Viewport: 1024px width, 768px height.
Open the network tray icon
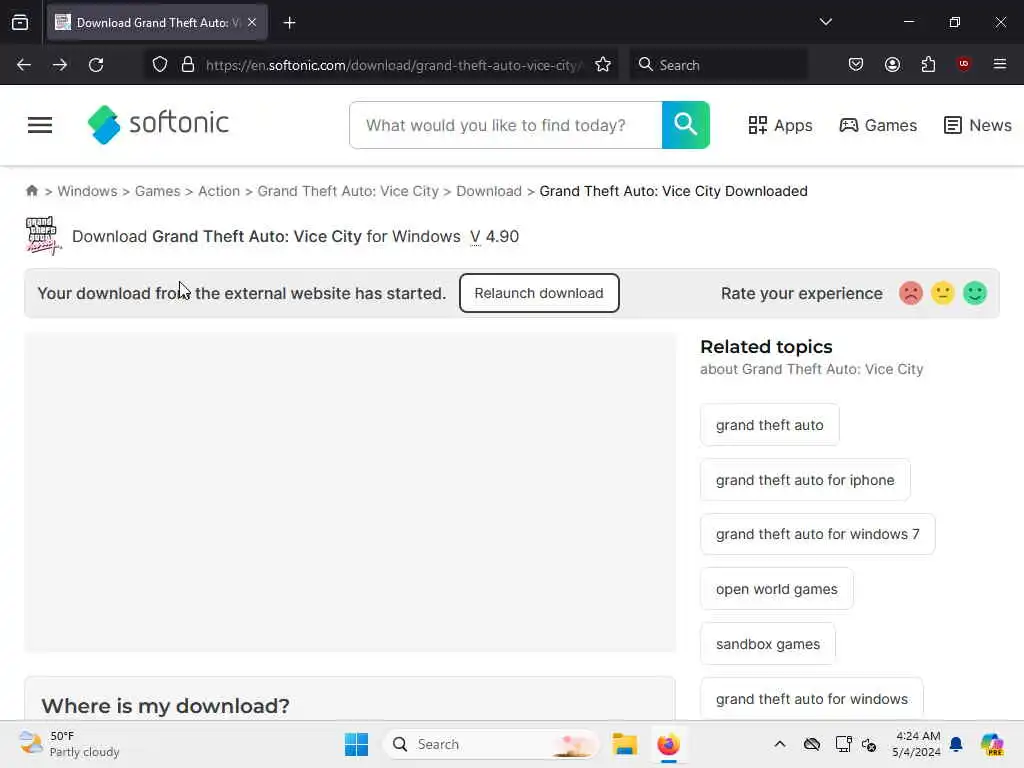click(x=843, y=744)
